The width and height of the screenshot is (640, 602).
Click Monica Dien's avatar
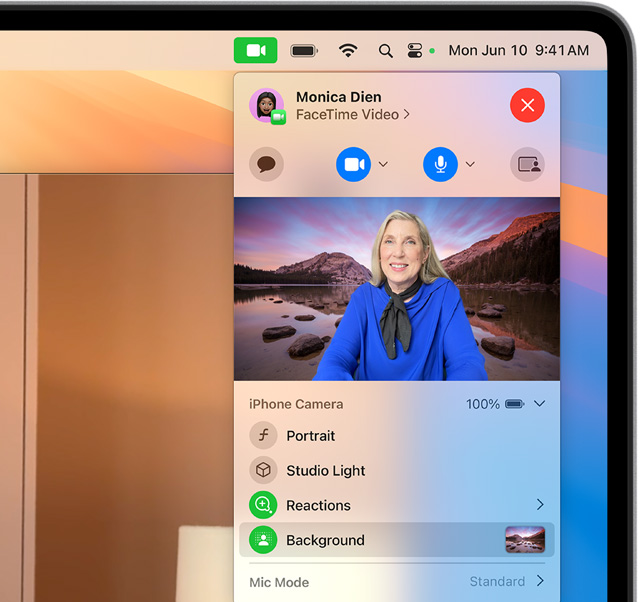point(267,106)
